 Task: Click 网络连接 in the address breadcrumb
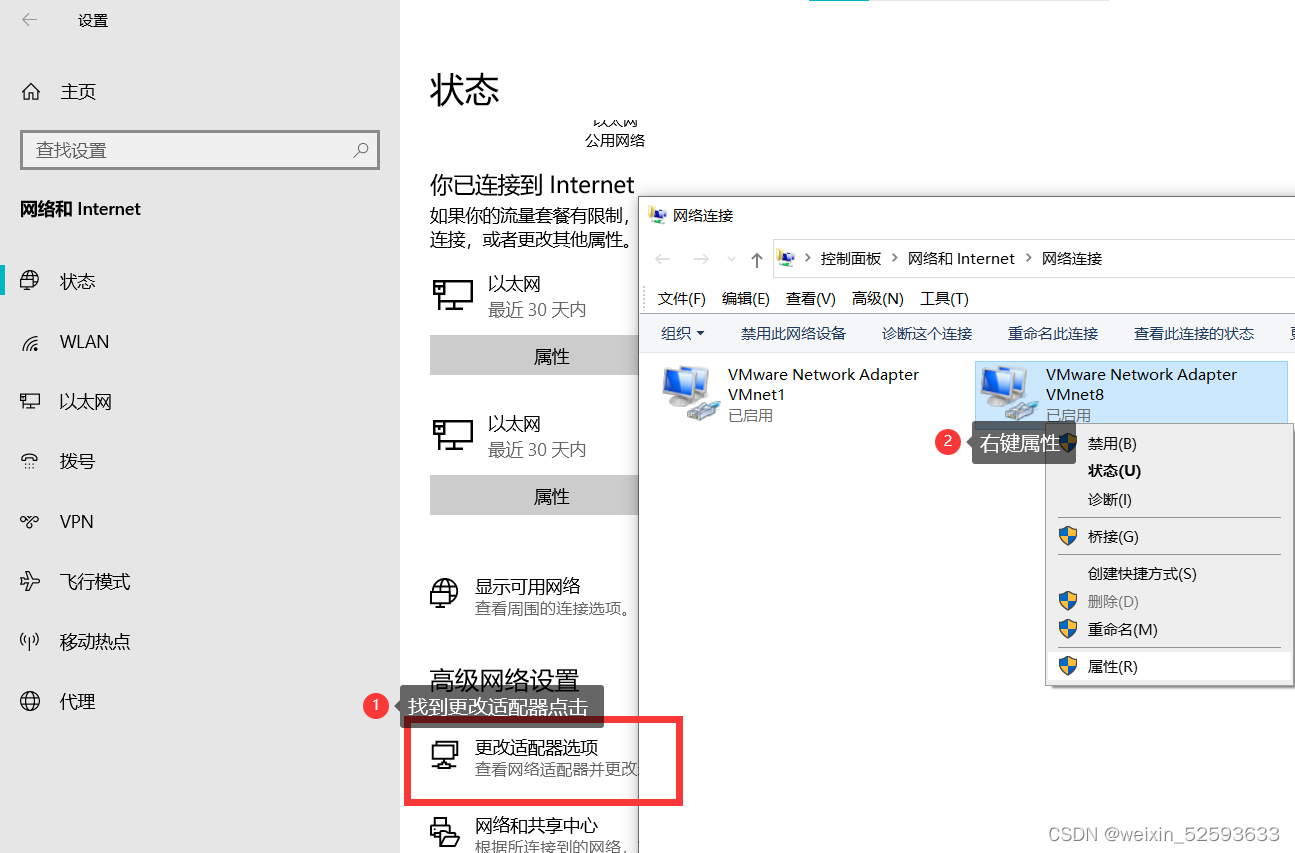pos(1072,258)
